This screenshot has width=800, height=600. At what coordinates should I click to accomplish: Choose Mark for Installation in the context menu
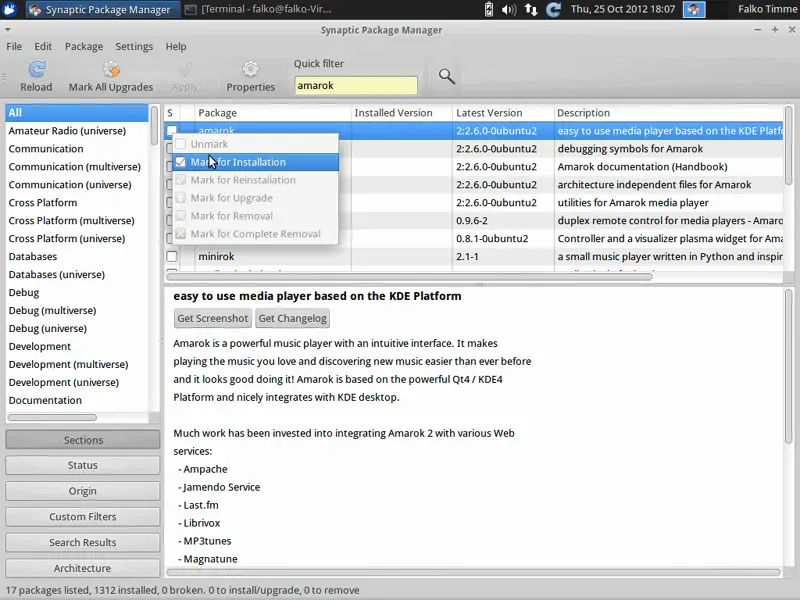click(256, 162)
